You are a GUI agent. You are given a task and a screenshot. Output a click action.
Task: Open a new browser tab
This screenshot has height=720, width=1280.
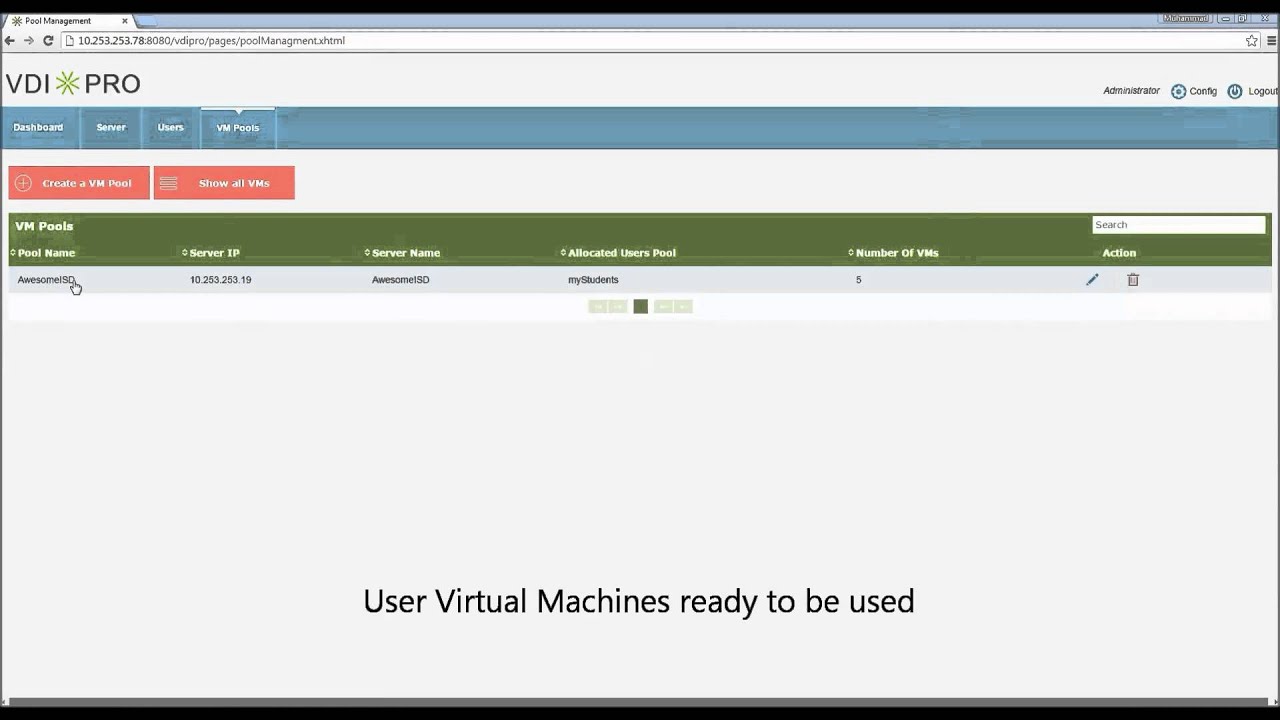[145, 21]
